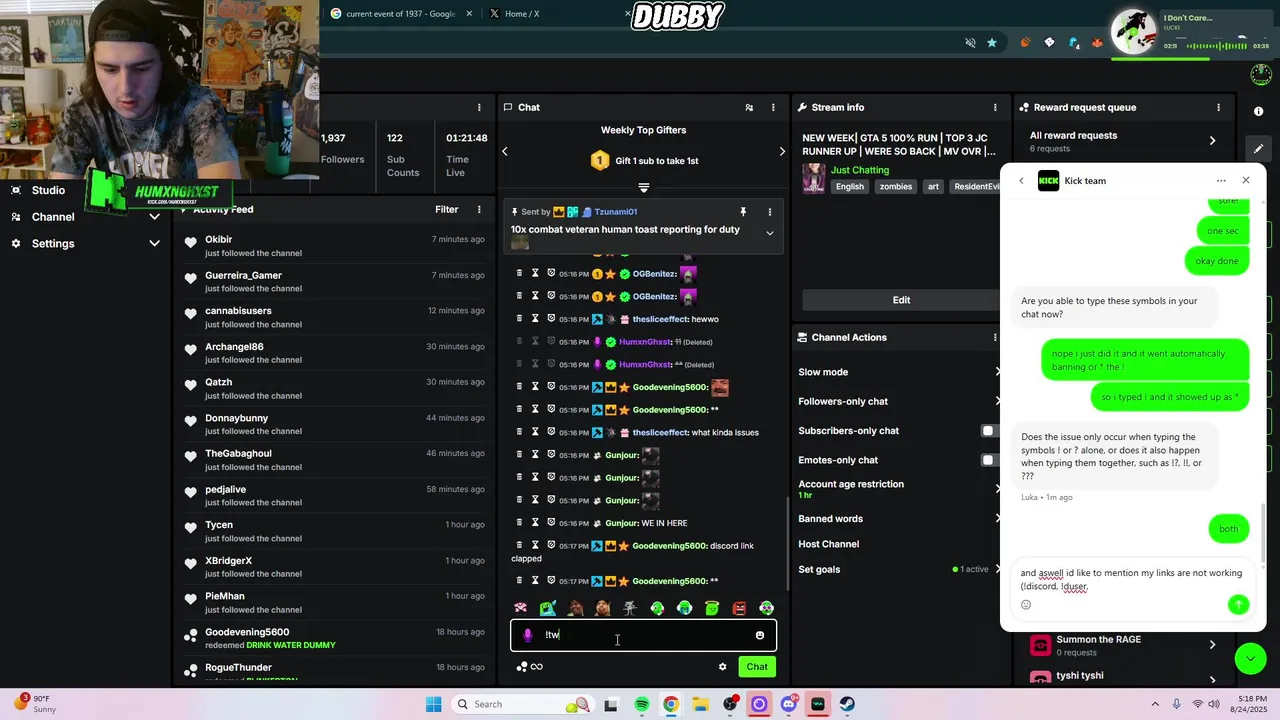
Task: Collapse support widget with green chevron button
Action: point(1249,657)
